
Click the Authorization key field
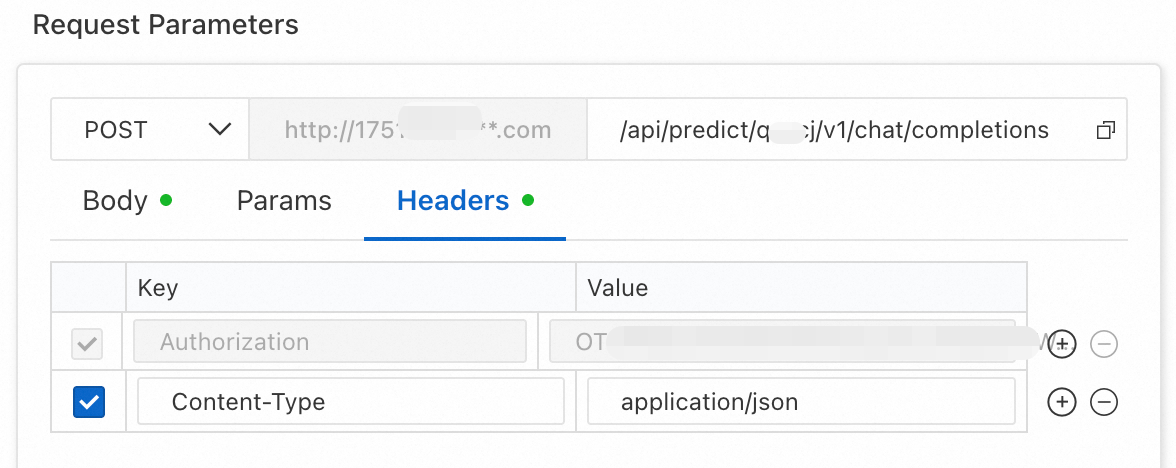tap(330, 342)
